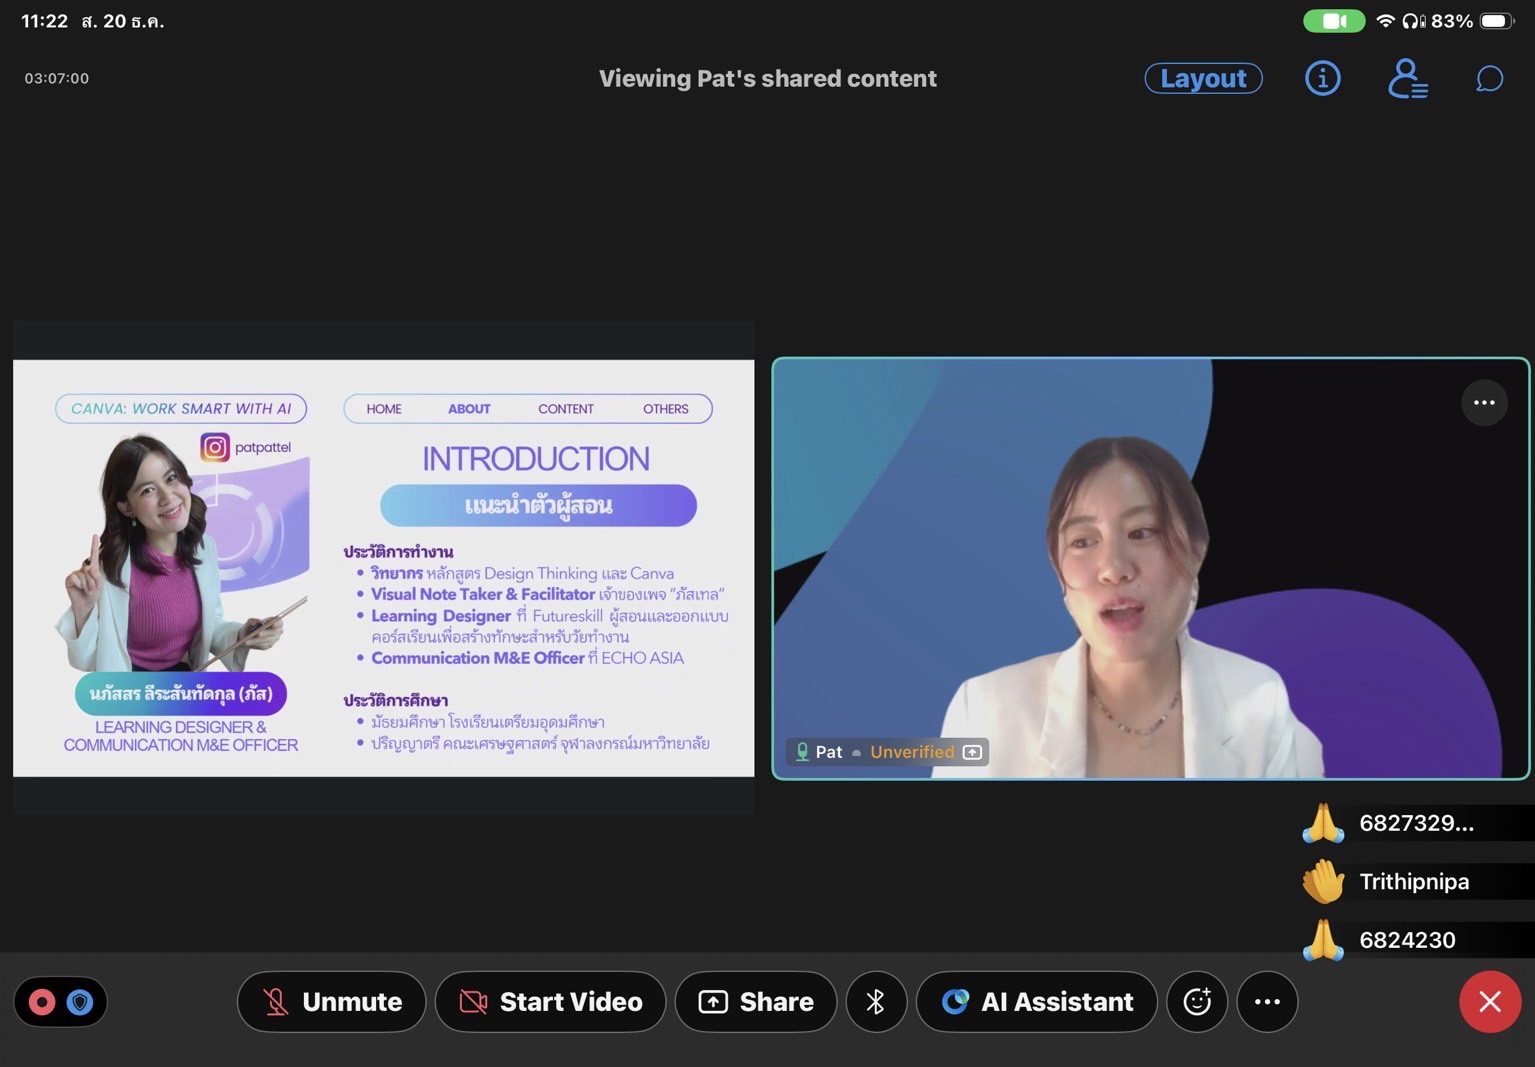This screenshot has width=1535, height=1067.
Task: Select the CONTENT tab on the slide
Action: [566, 409]
